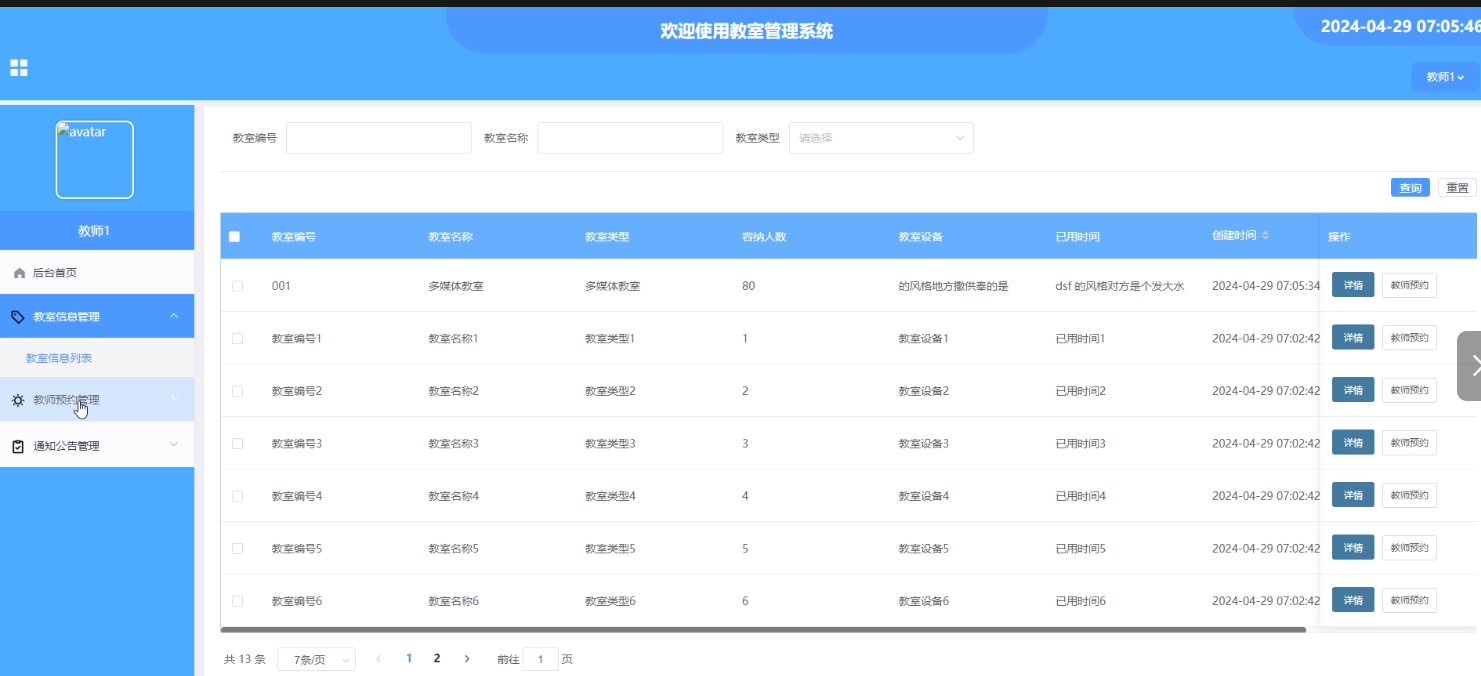Click 教师预约 for 教室编号5 row
This screenshot has height=676, width=1481.
[1409, 547]
